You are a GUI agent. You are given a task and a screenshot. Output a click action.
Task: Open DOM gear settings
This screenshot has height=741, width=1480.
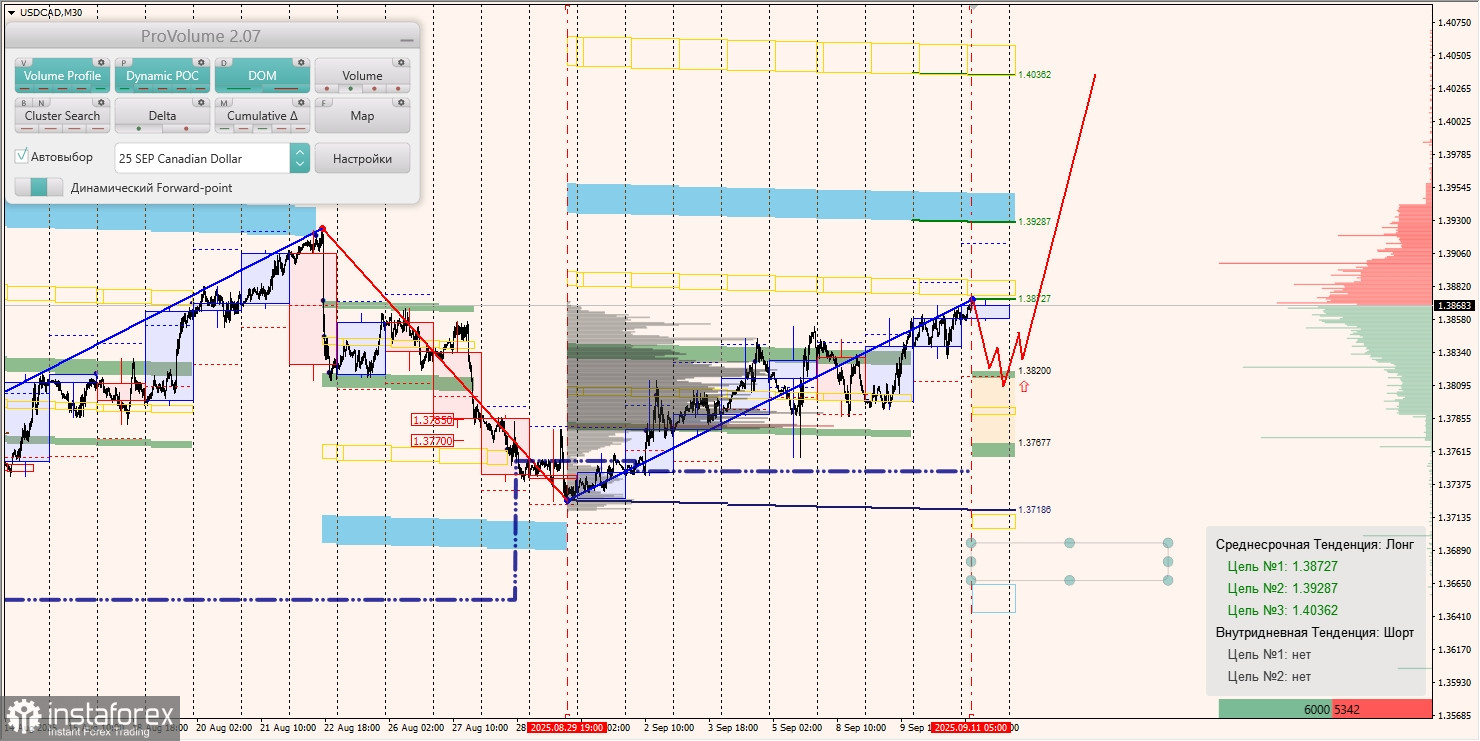pyautogui.click(x=301, y=62)
